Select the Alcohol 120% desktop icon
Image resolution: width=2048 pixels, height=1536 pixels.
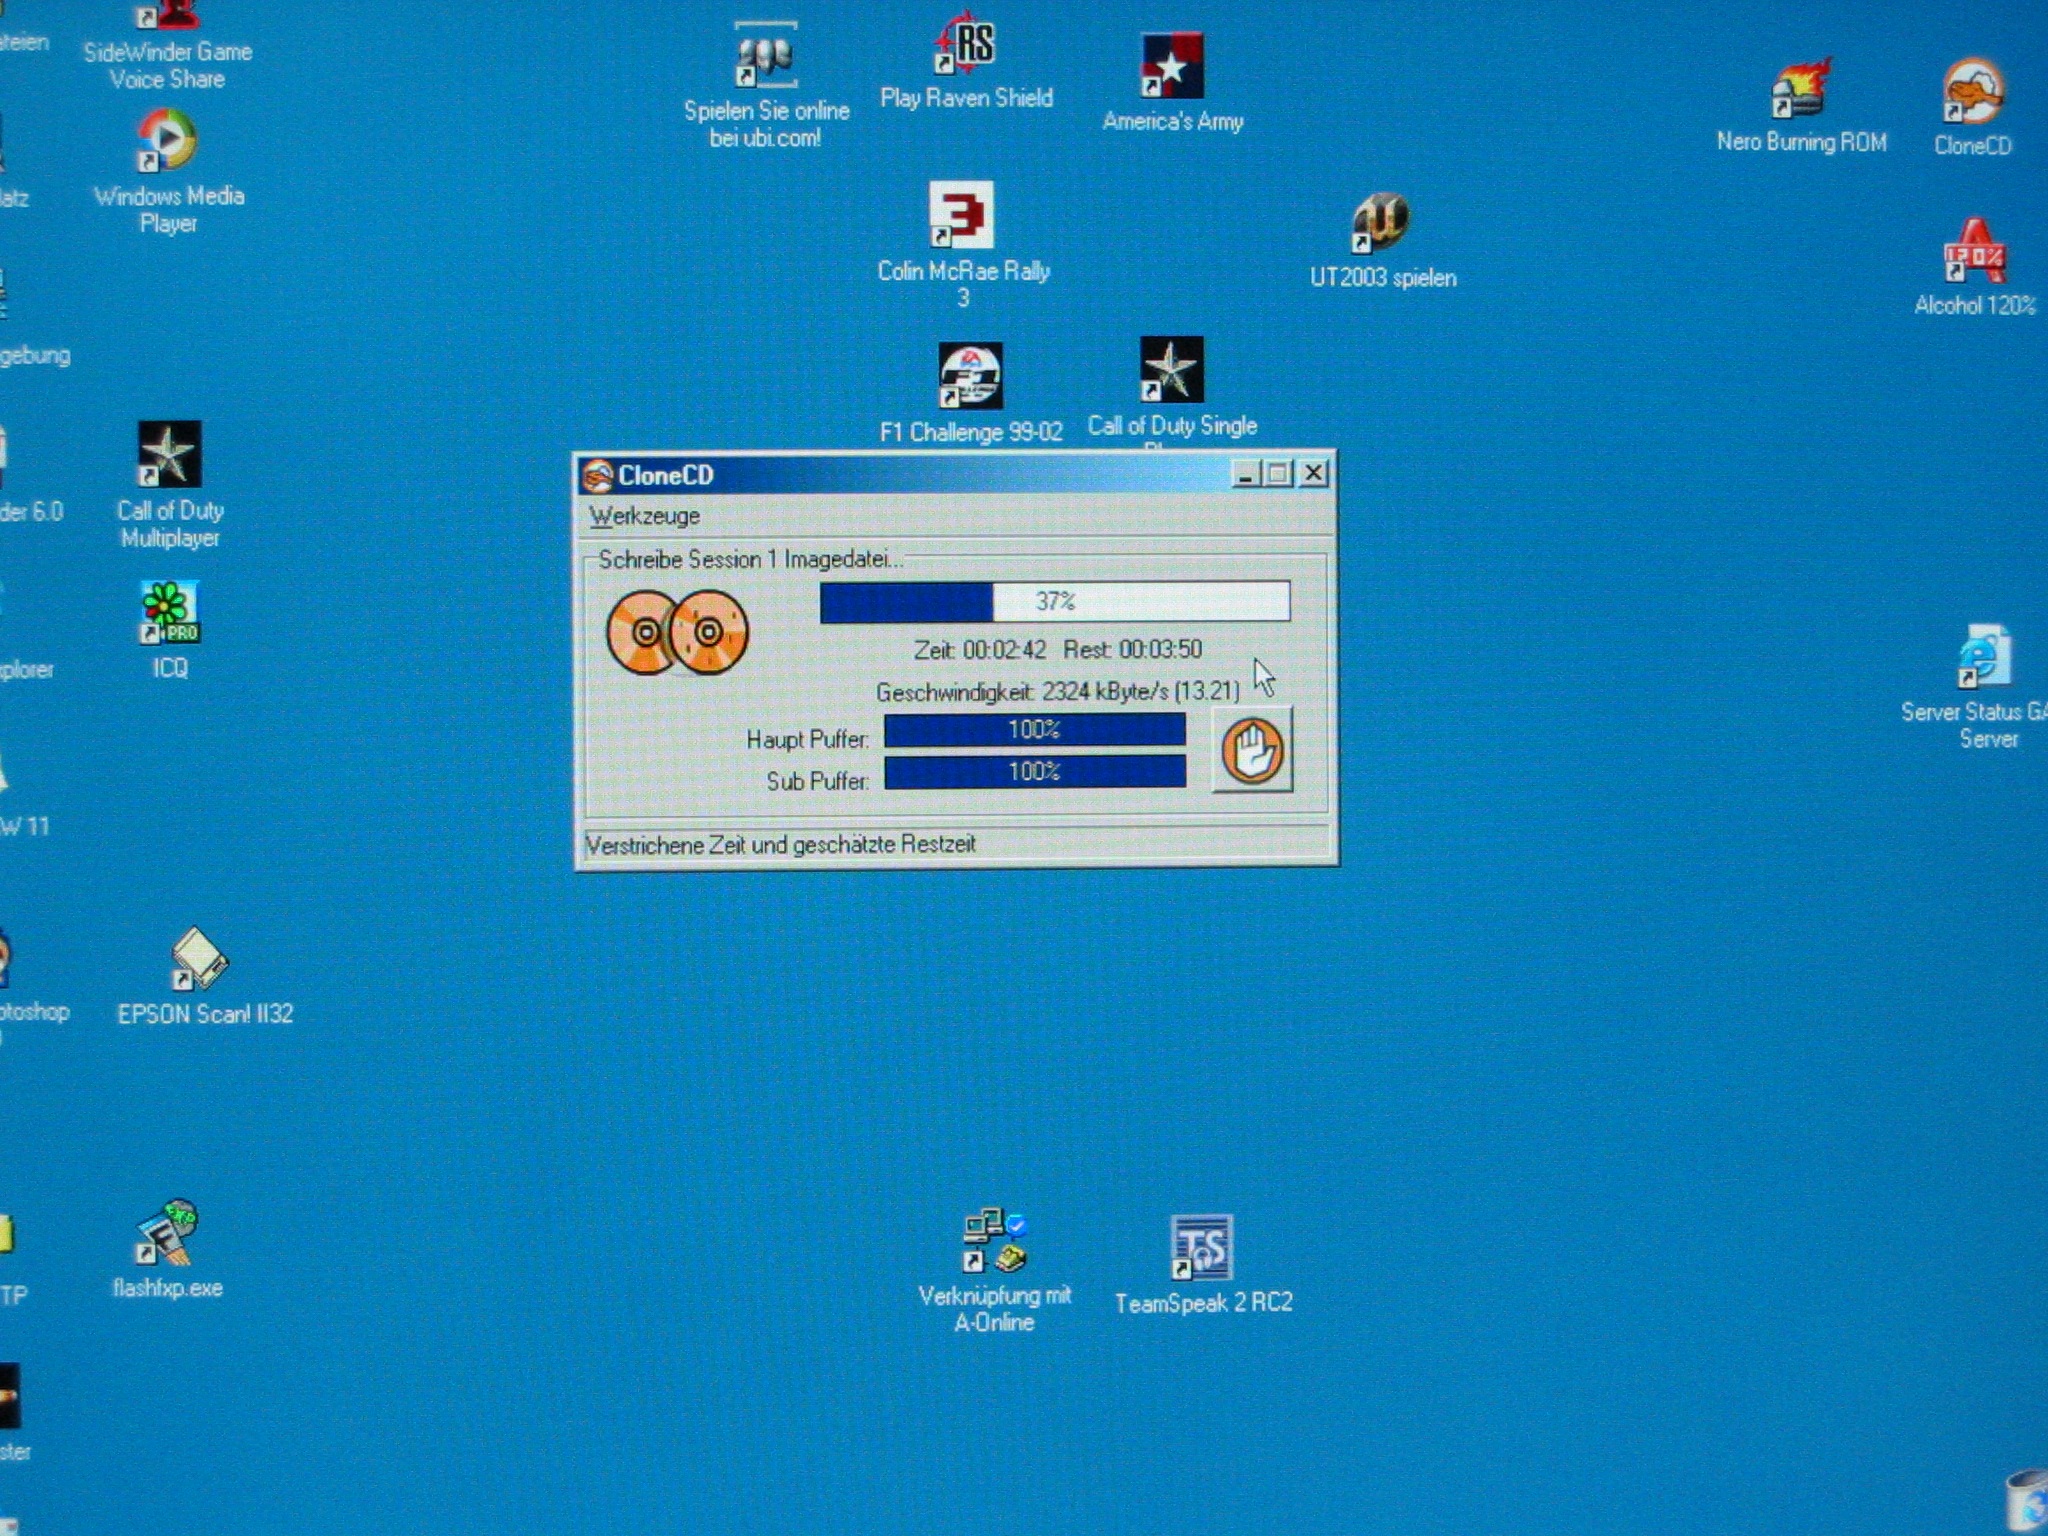click(x=1974, y=254)
